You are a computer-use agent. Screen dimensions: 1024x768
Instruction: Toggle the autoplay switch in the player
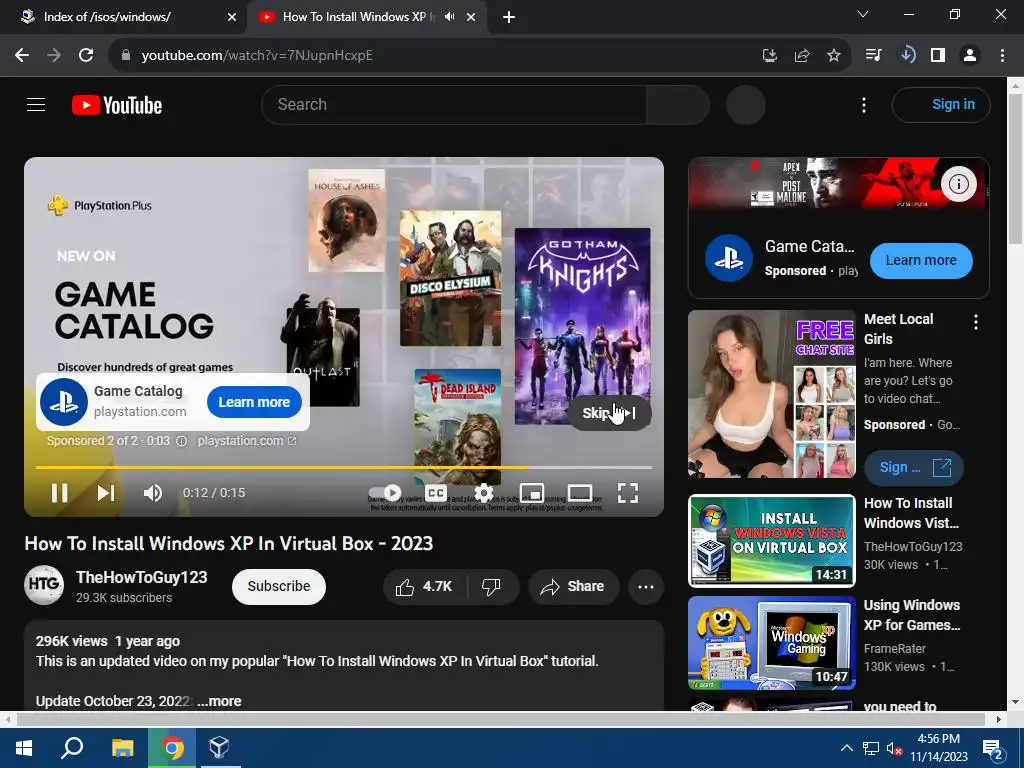click(385, 492)
